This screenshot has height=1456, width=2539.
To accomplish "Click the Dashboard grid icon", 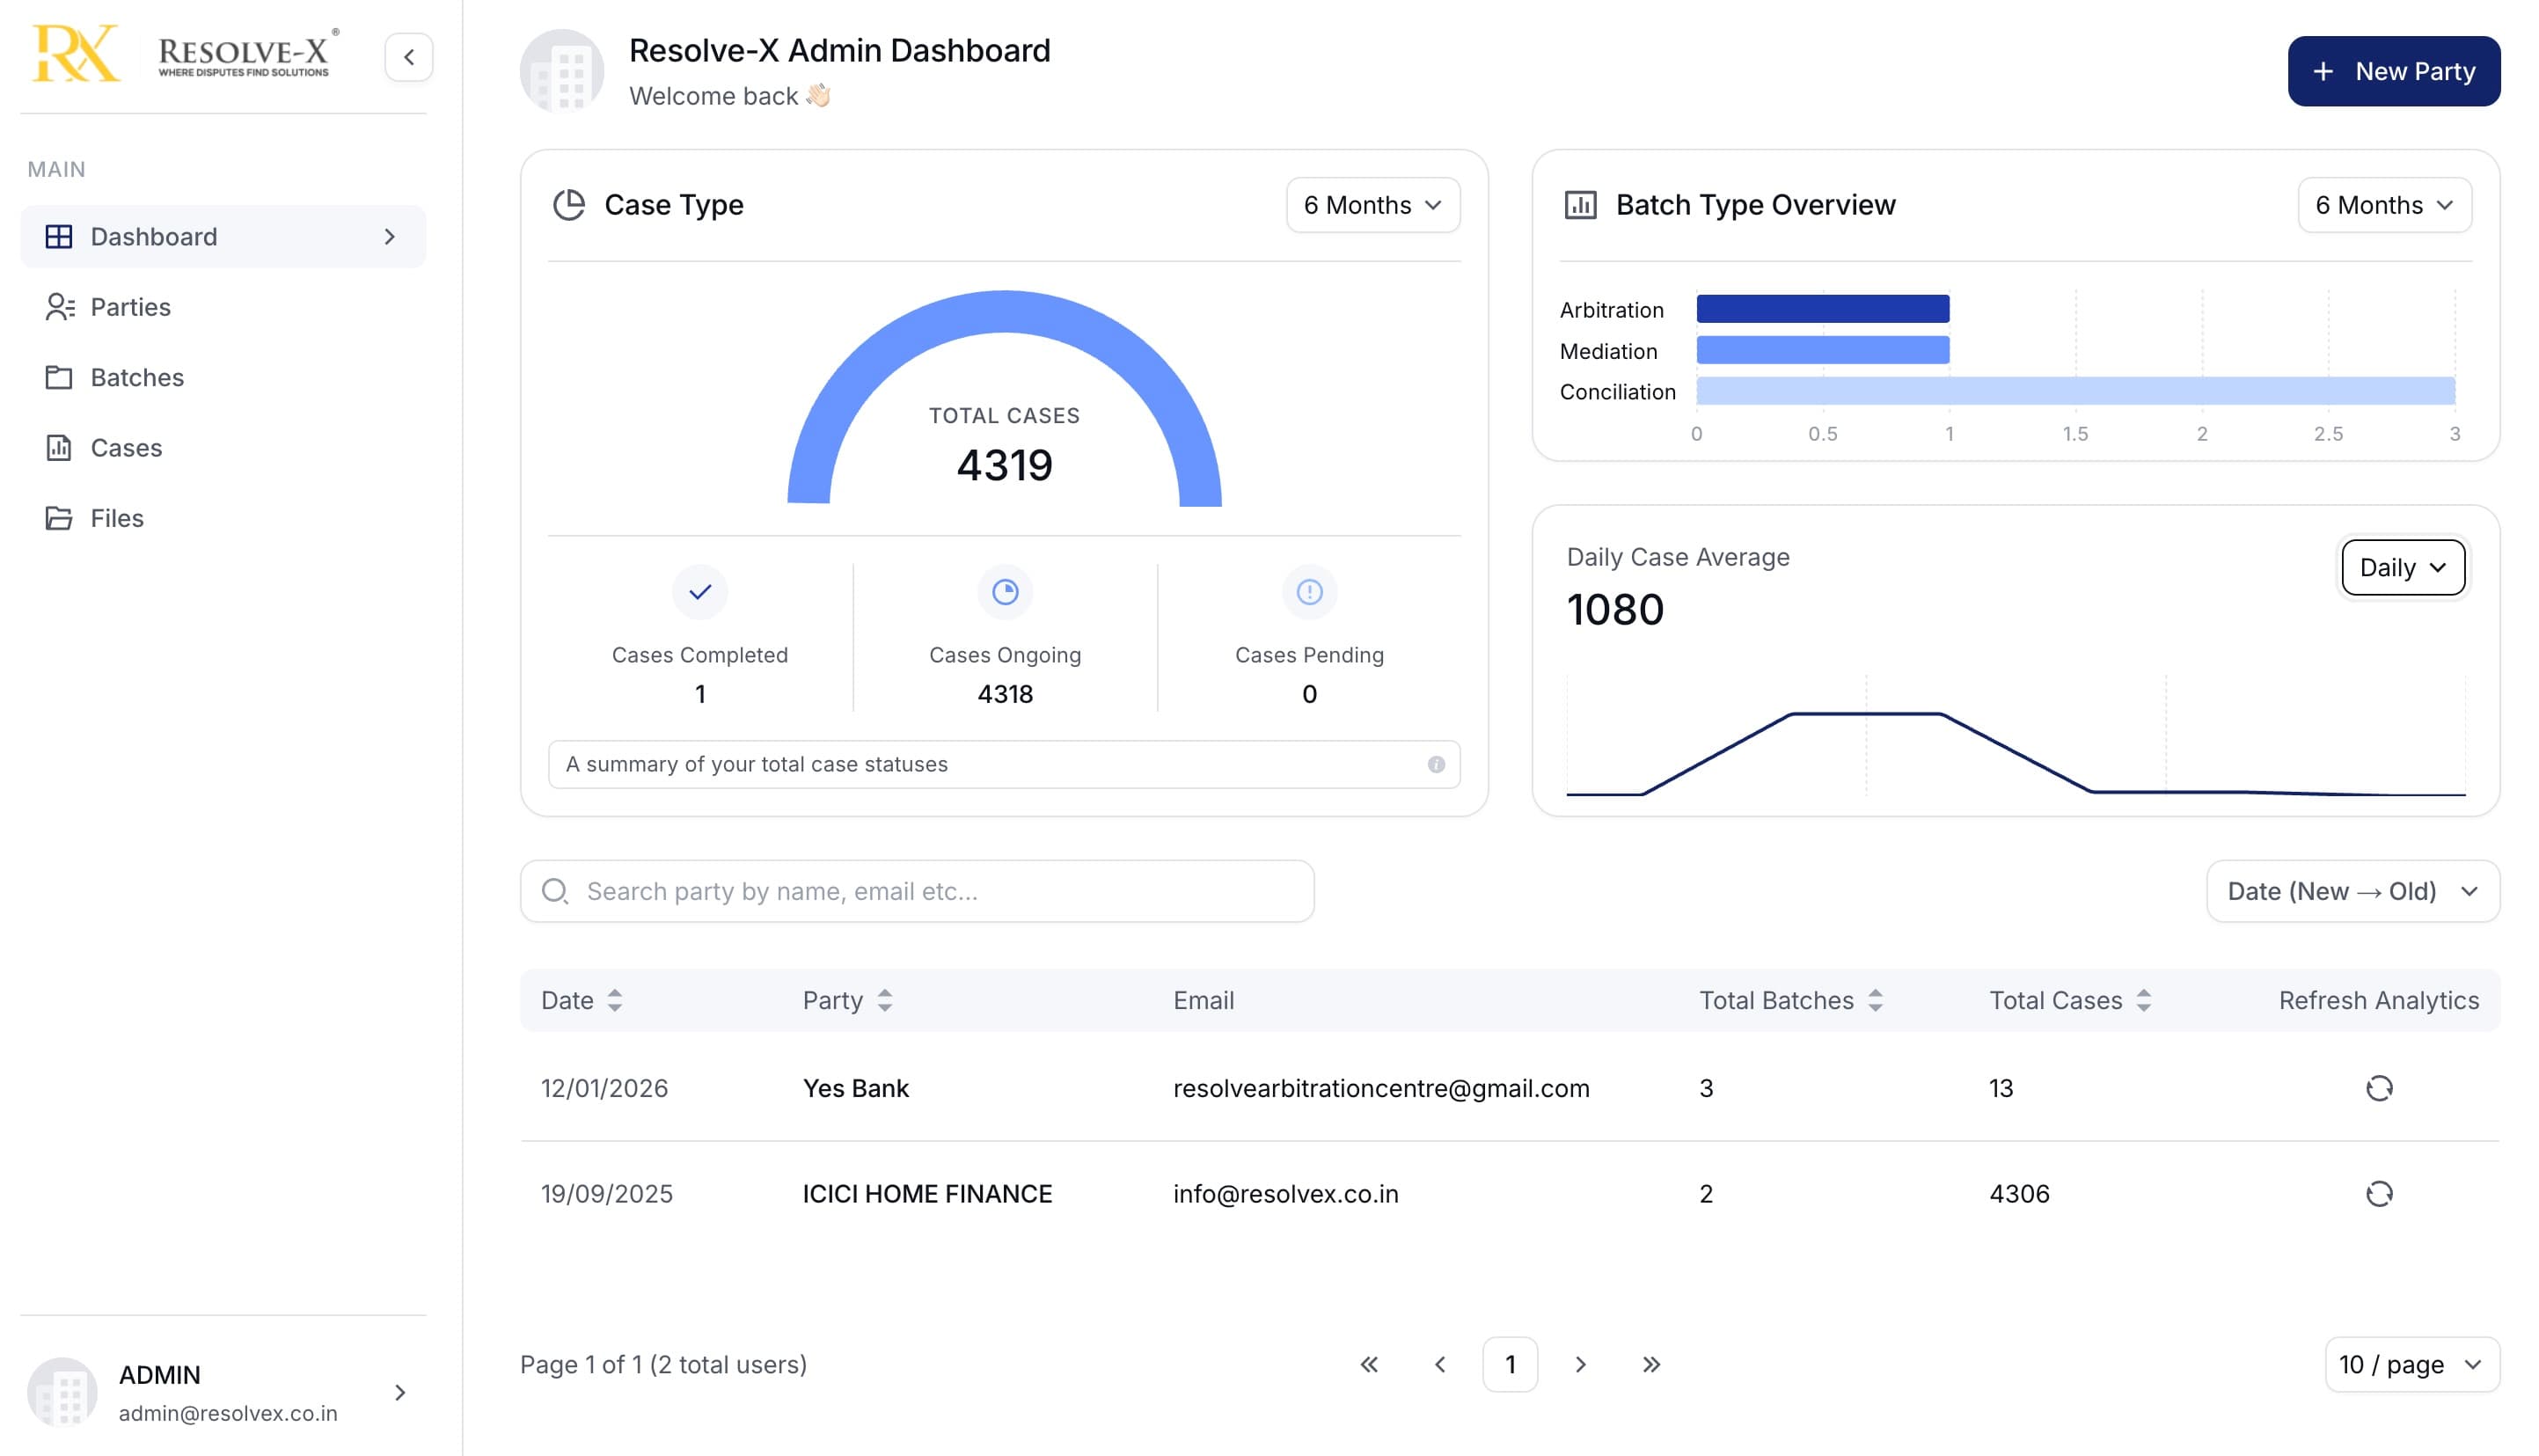I will pyautogui.click(x=59, y=237).
